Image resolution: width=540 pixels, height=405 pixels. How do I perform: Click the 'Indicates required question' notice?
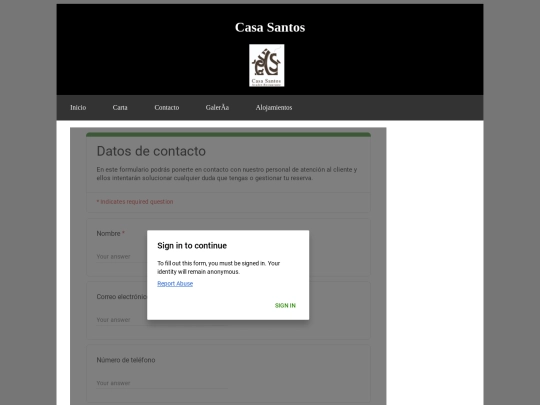(135, 201)
